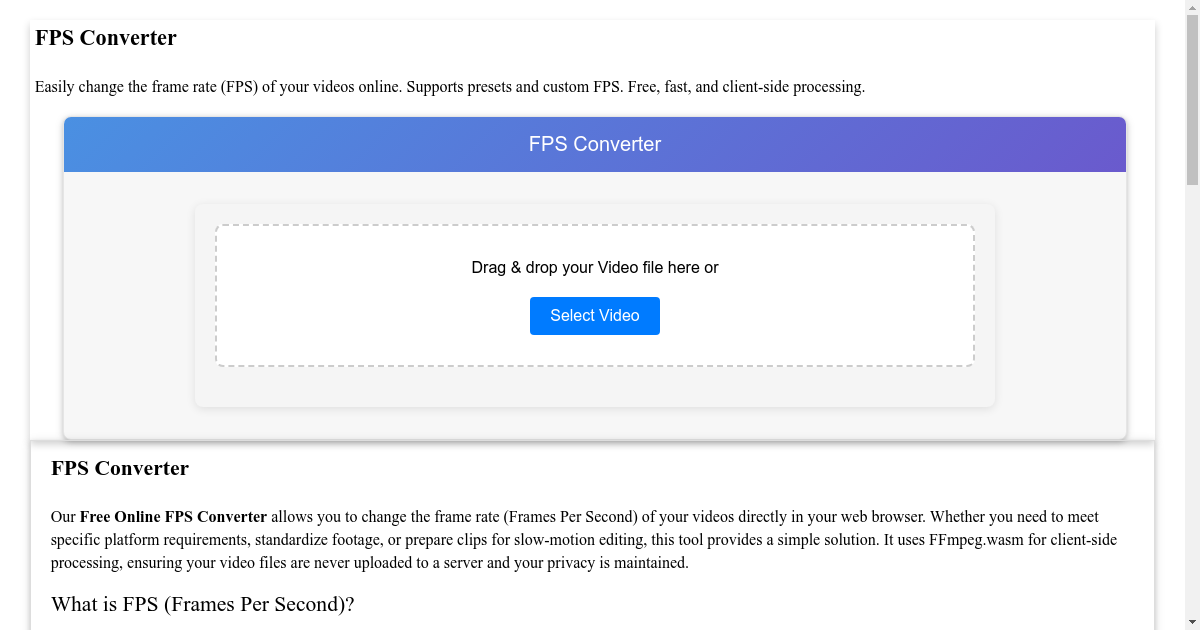Click the scrollbar thumb
1200x630 pixels.
coord(1191,100)
